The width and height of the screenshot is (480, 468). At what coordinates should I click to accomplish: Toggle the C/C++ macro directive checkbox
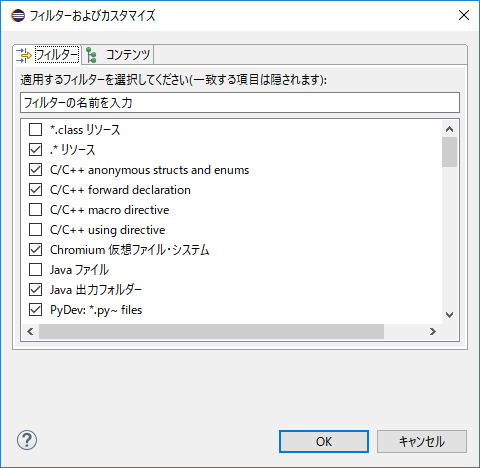[35, 210]
